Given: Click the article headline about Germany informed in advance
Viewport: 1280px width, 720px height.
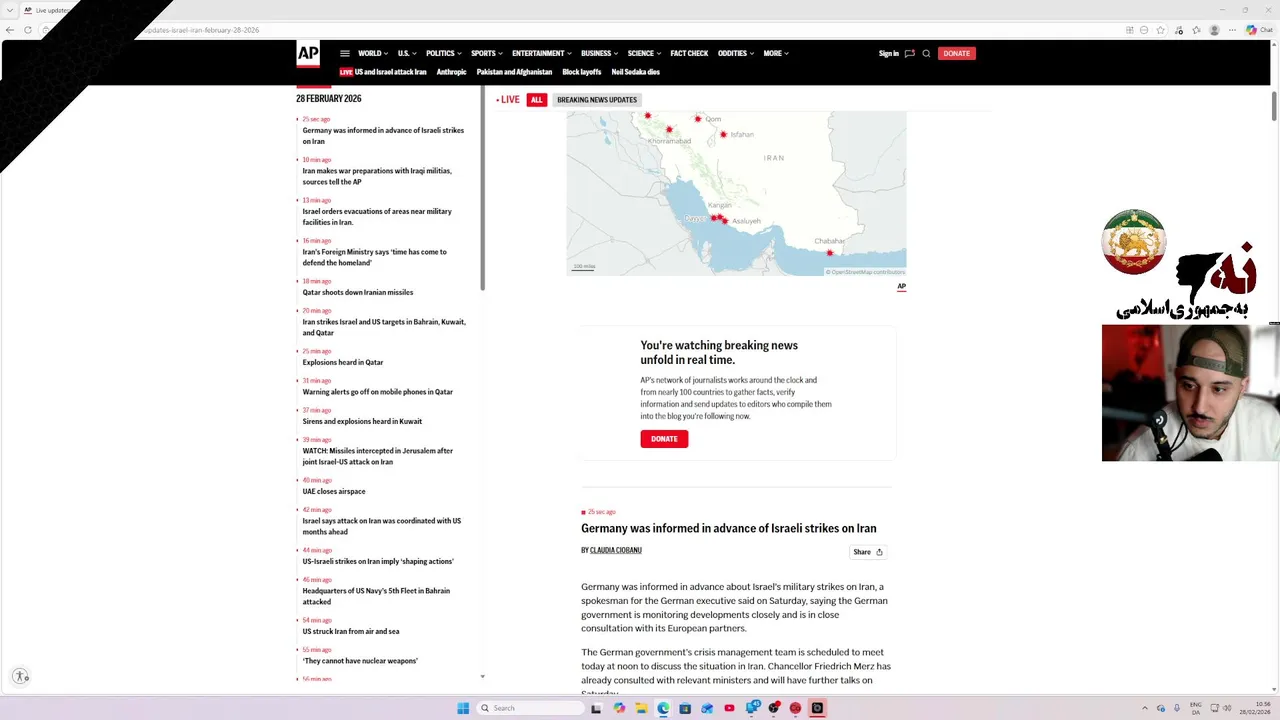Looking at the screenshot, I should pos(729,528).
